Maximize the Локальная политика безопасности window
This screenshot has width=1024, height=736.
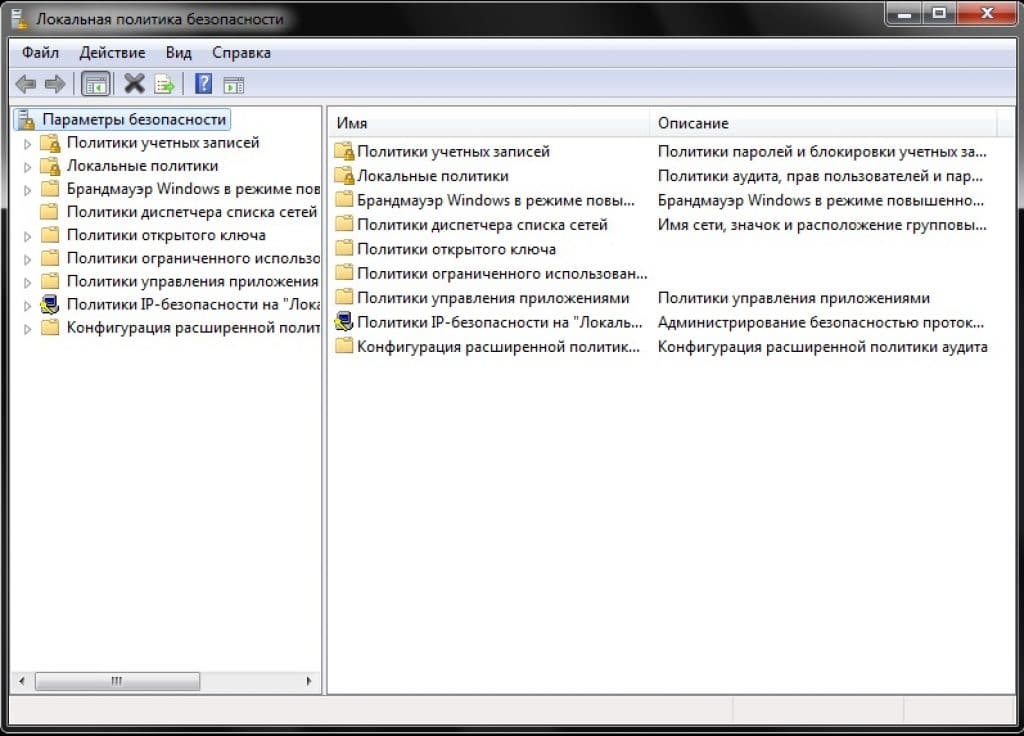pos(939,14)
